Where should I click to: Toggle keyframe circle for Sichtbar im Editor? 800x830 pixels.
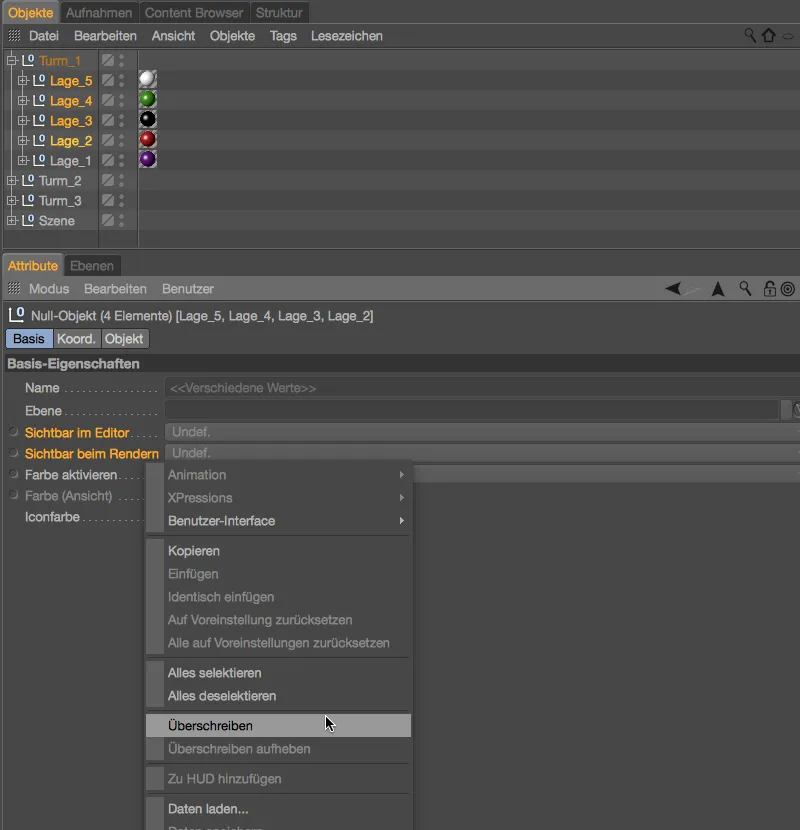[14, 432]
